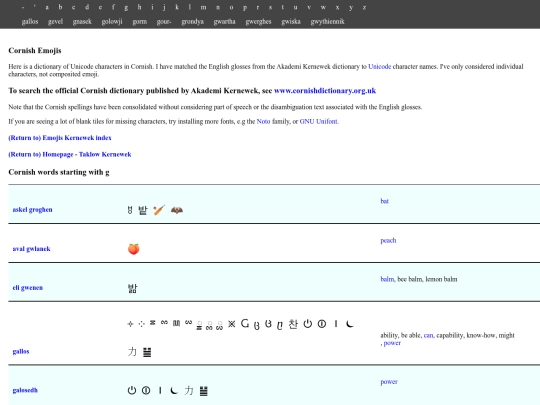
Task: Click the crescent moon symbol in galosedh row
Action: 174,390
